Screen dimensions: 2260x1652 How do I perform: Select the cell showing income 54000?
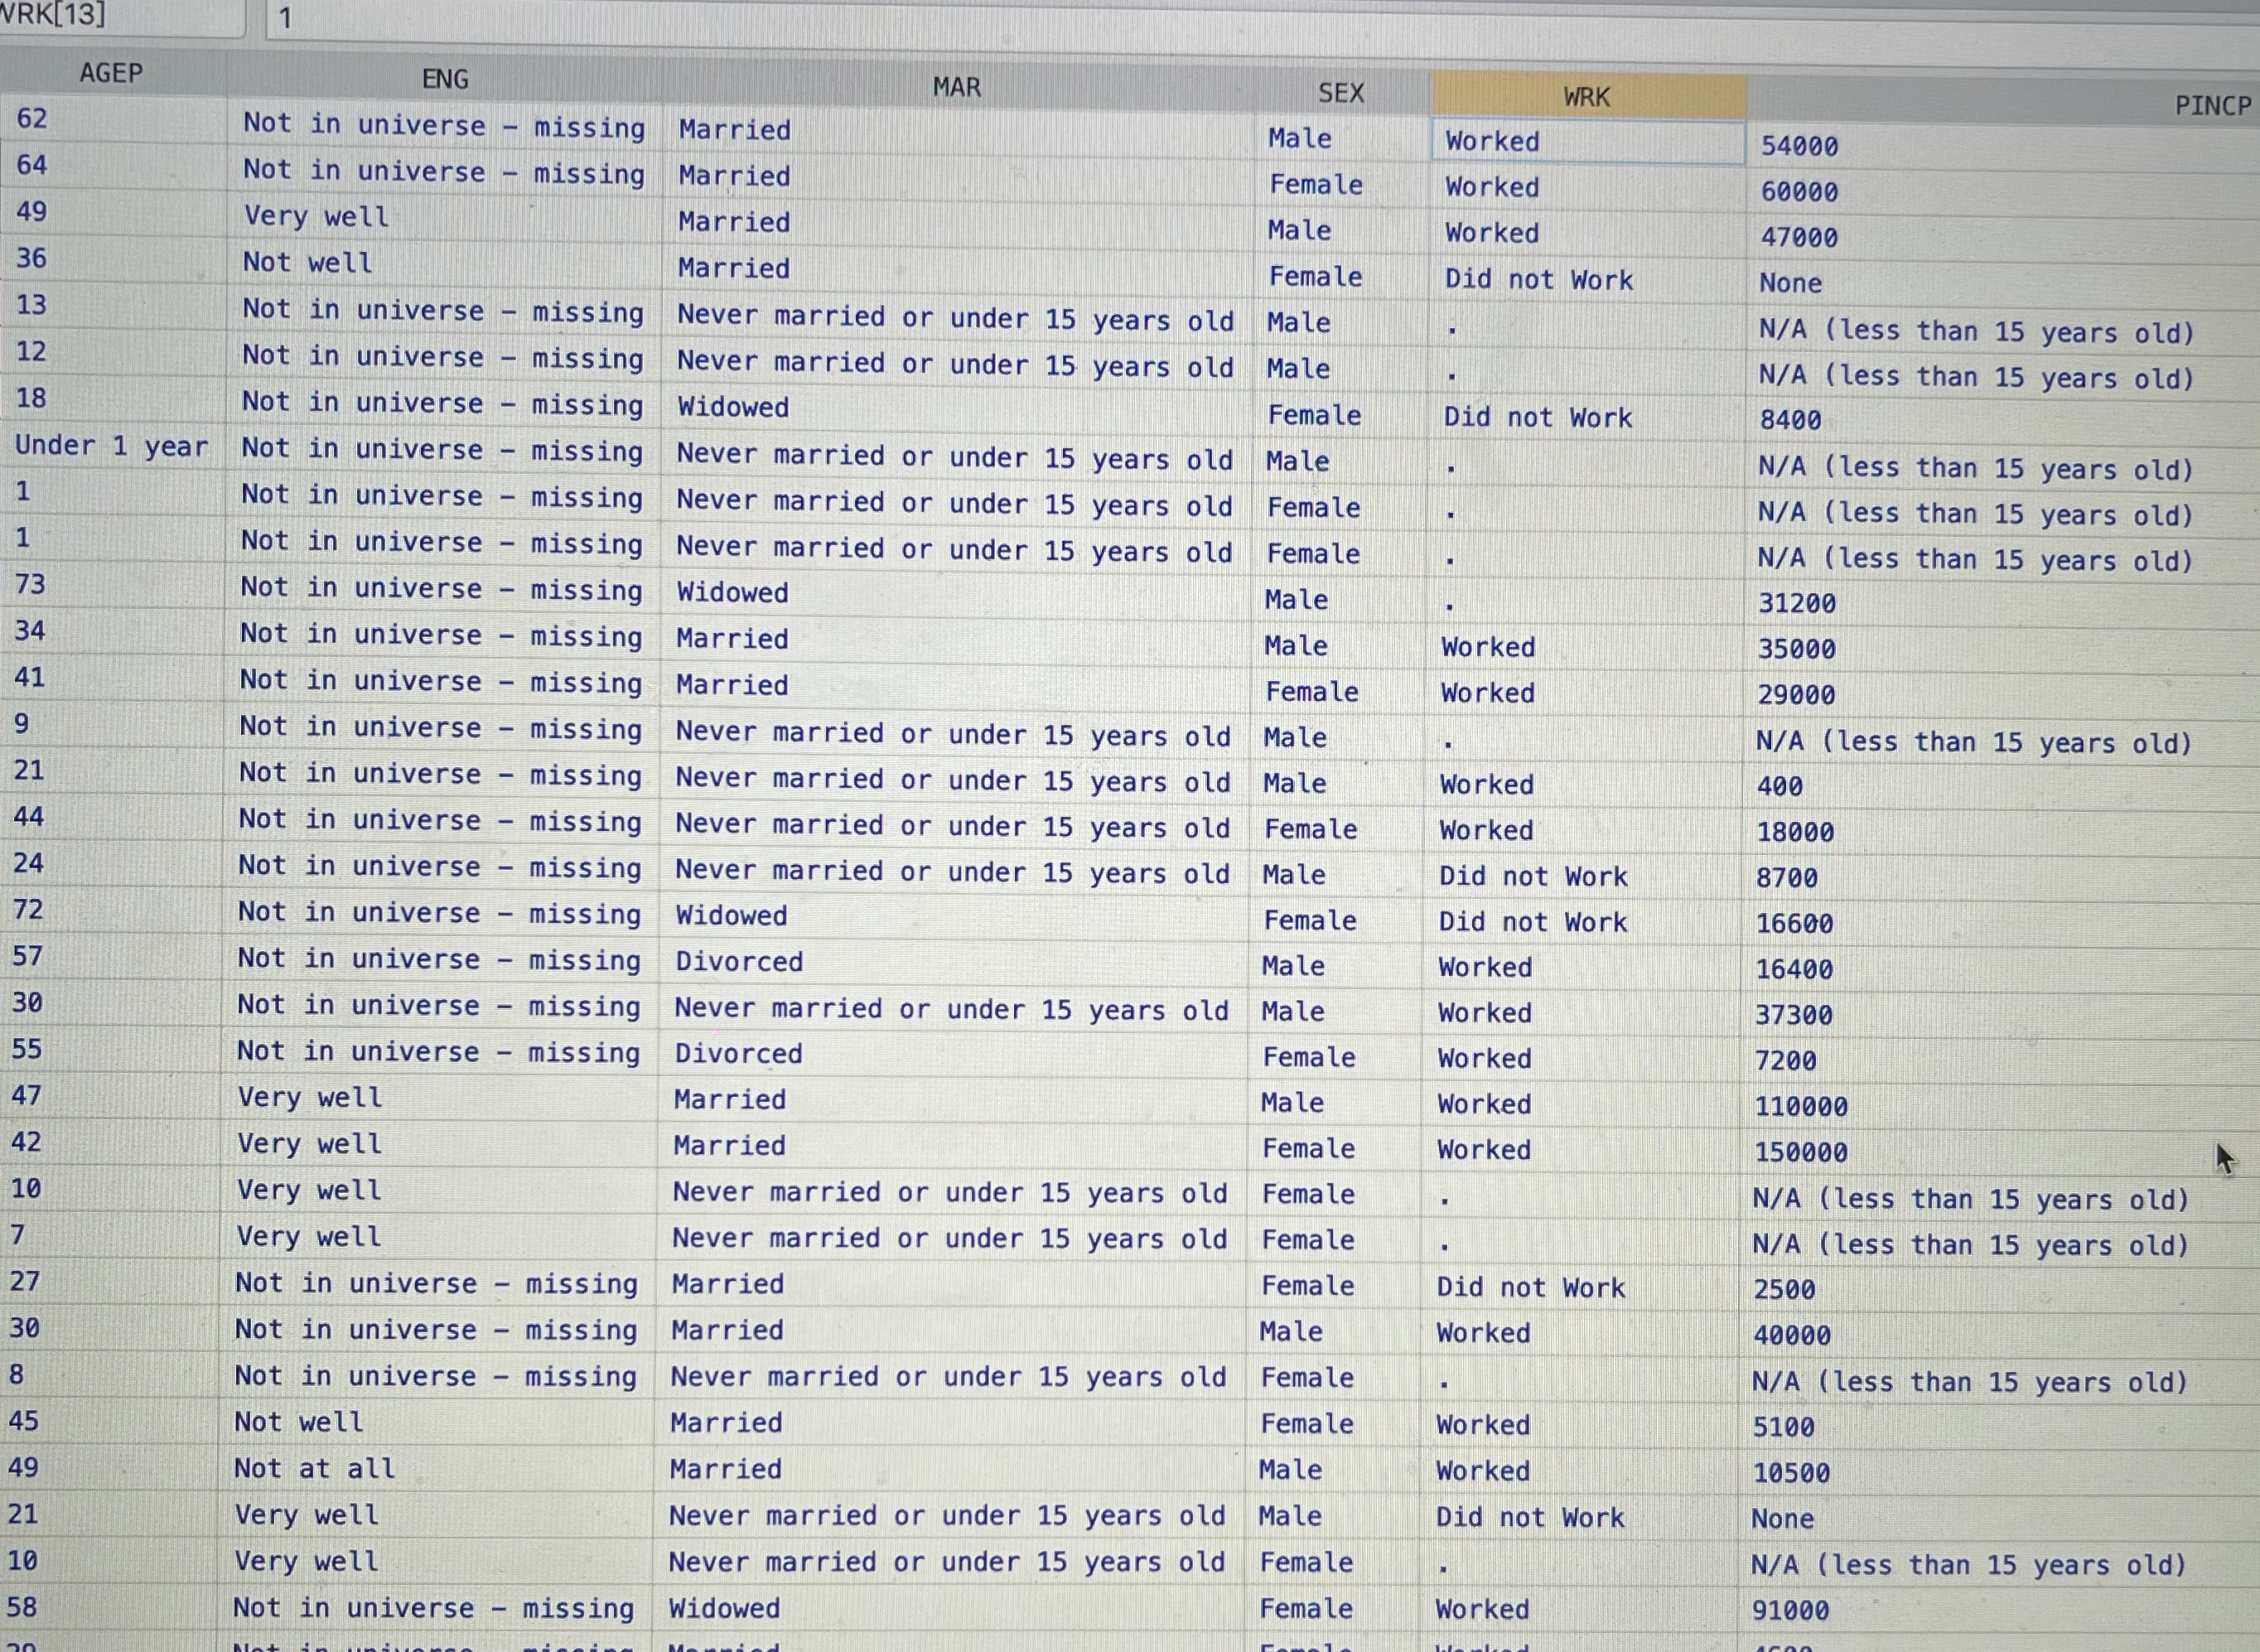pyautogui.click(x=1800, y=146)
